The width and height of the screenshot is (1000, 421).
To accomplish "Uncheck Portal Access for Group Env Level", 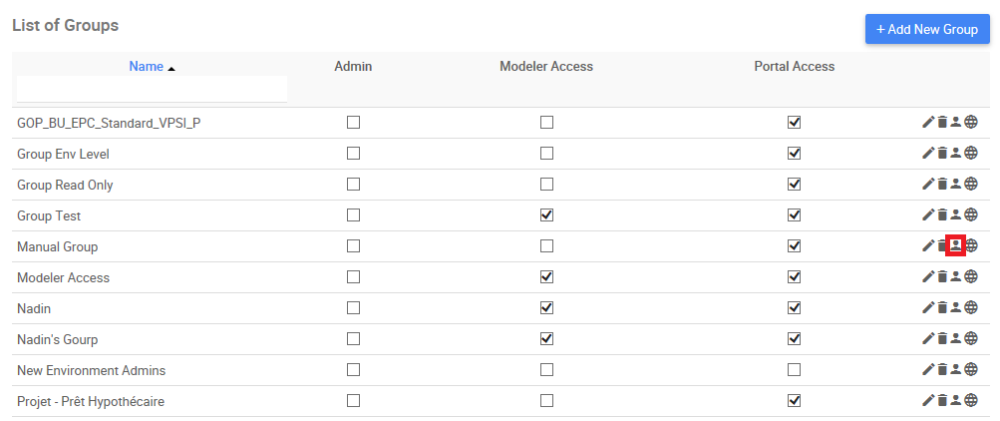I will point(794,154).
